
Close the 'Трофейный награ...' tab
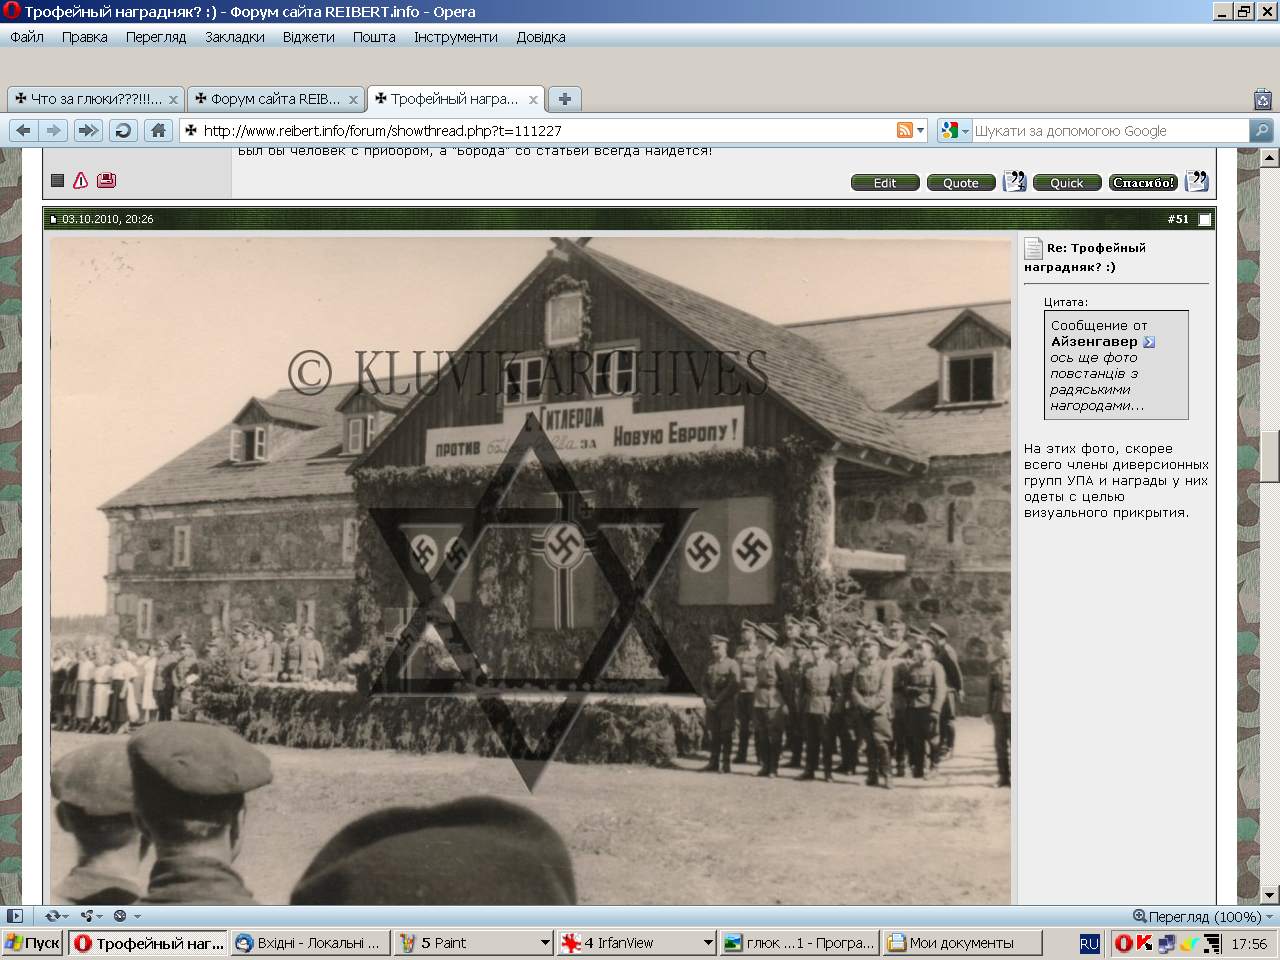[533, 100]
